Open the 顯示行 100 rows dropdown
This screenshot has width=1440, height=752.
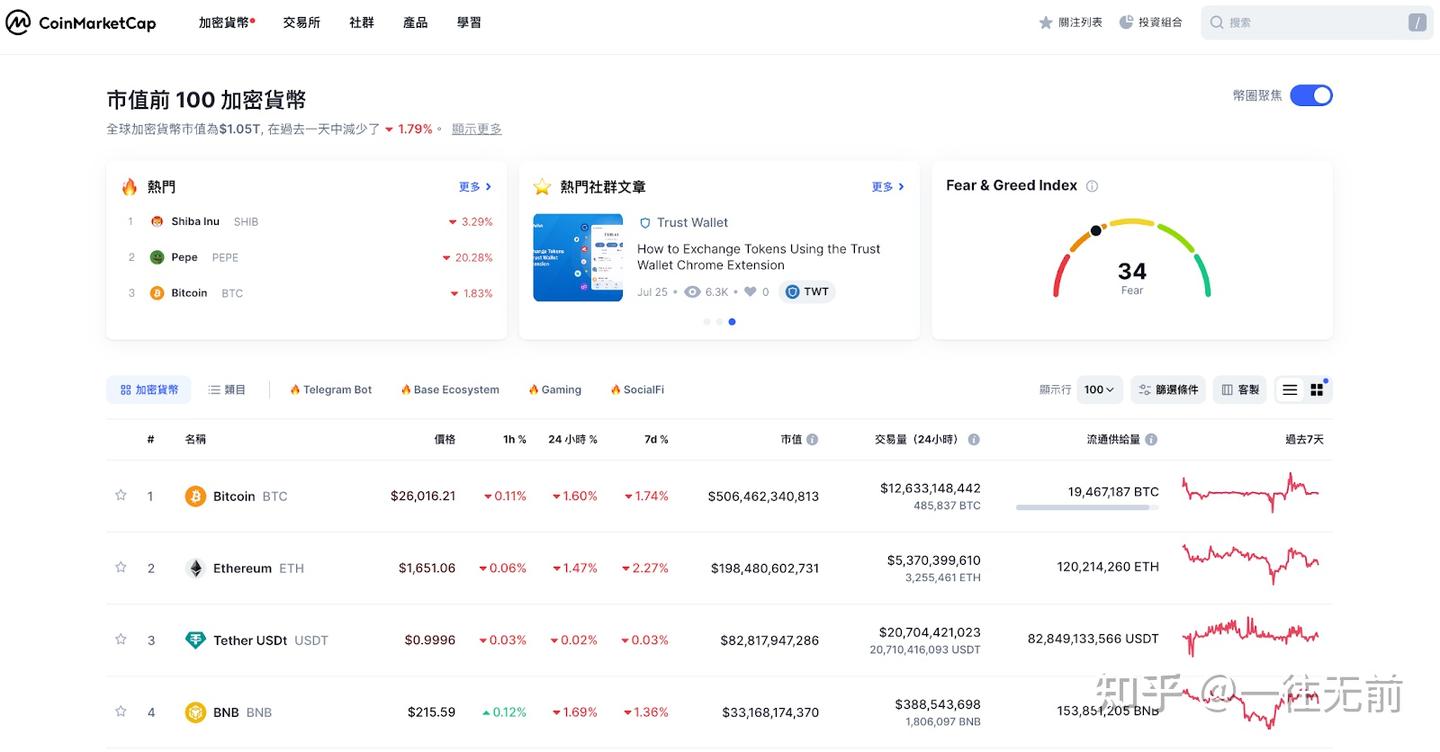click(1098, 389)
